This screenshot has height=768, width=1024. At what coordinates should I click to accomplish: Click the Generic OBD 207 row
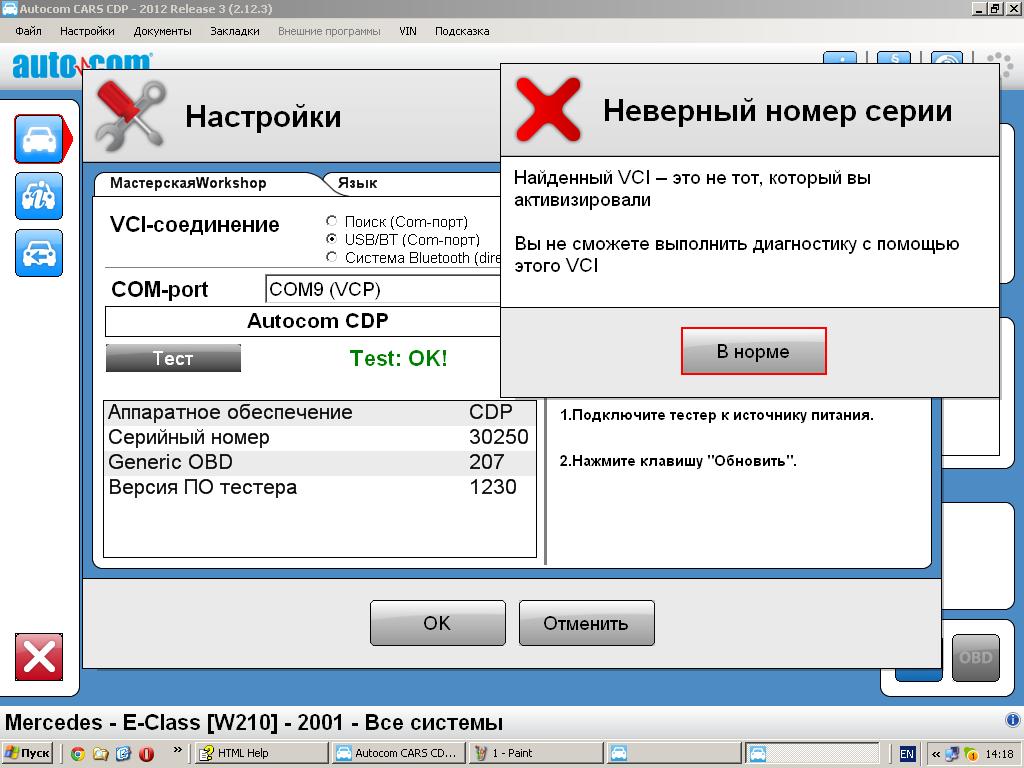click(319, 462)
